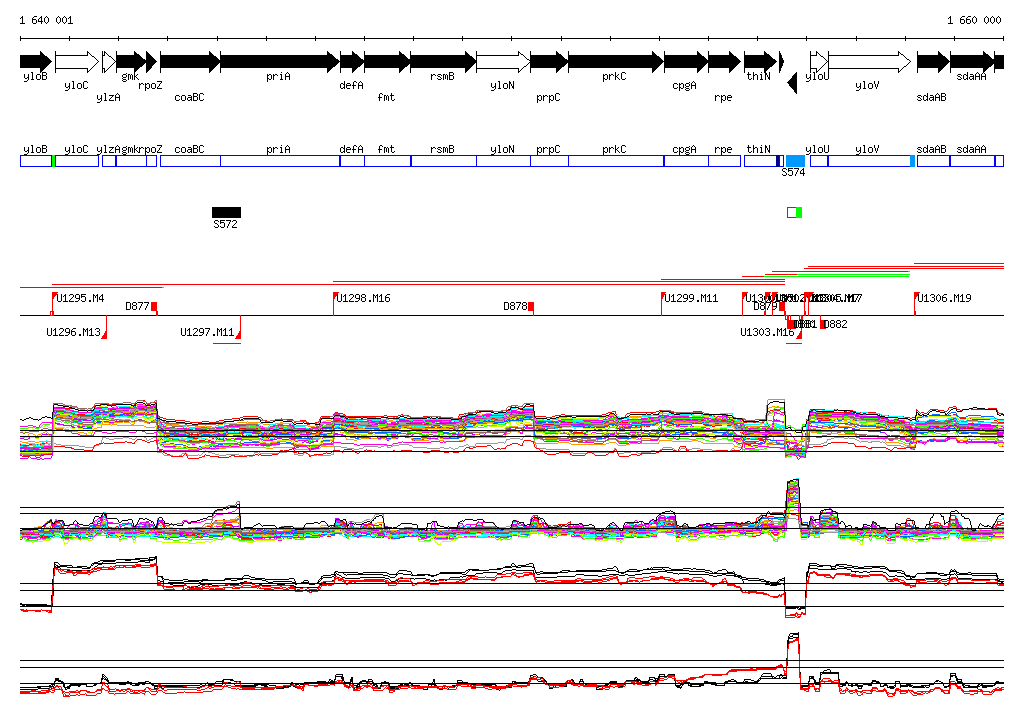This screenshot has width=1024, height=714.
Task: Click the black coaBC gene arrow
Action: (x=190, y=62)
